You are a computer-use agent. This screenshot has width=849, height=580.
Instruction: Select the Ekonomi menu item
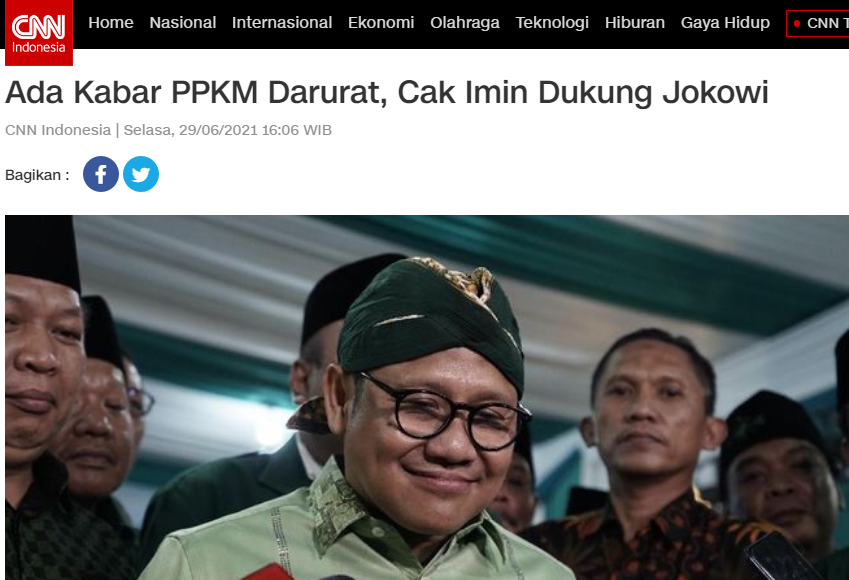pyautogui.click(x=381, y=23)
